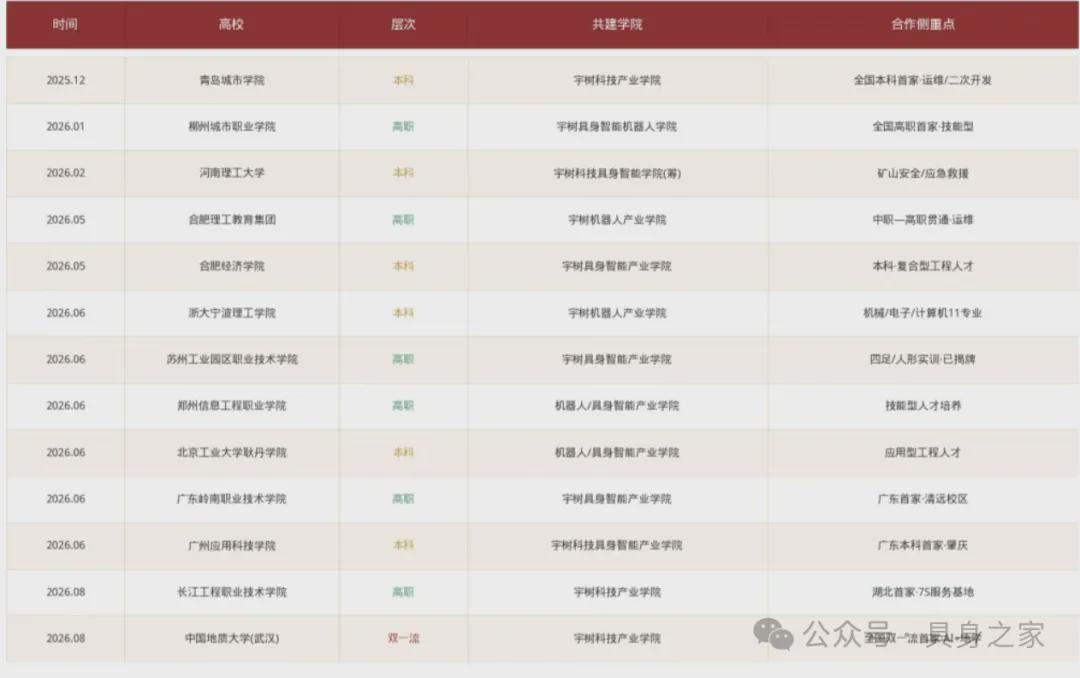The image size is (1080, 678).
Task: Click the 层次 column header
Action: click(403, 24)
